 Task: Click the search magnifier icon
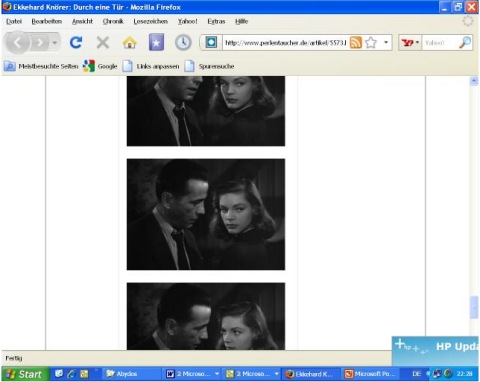click(465, 43)
